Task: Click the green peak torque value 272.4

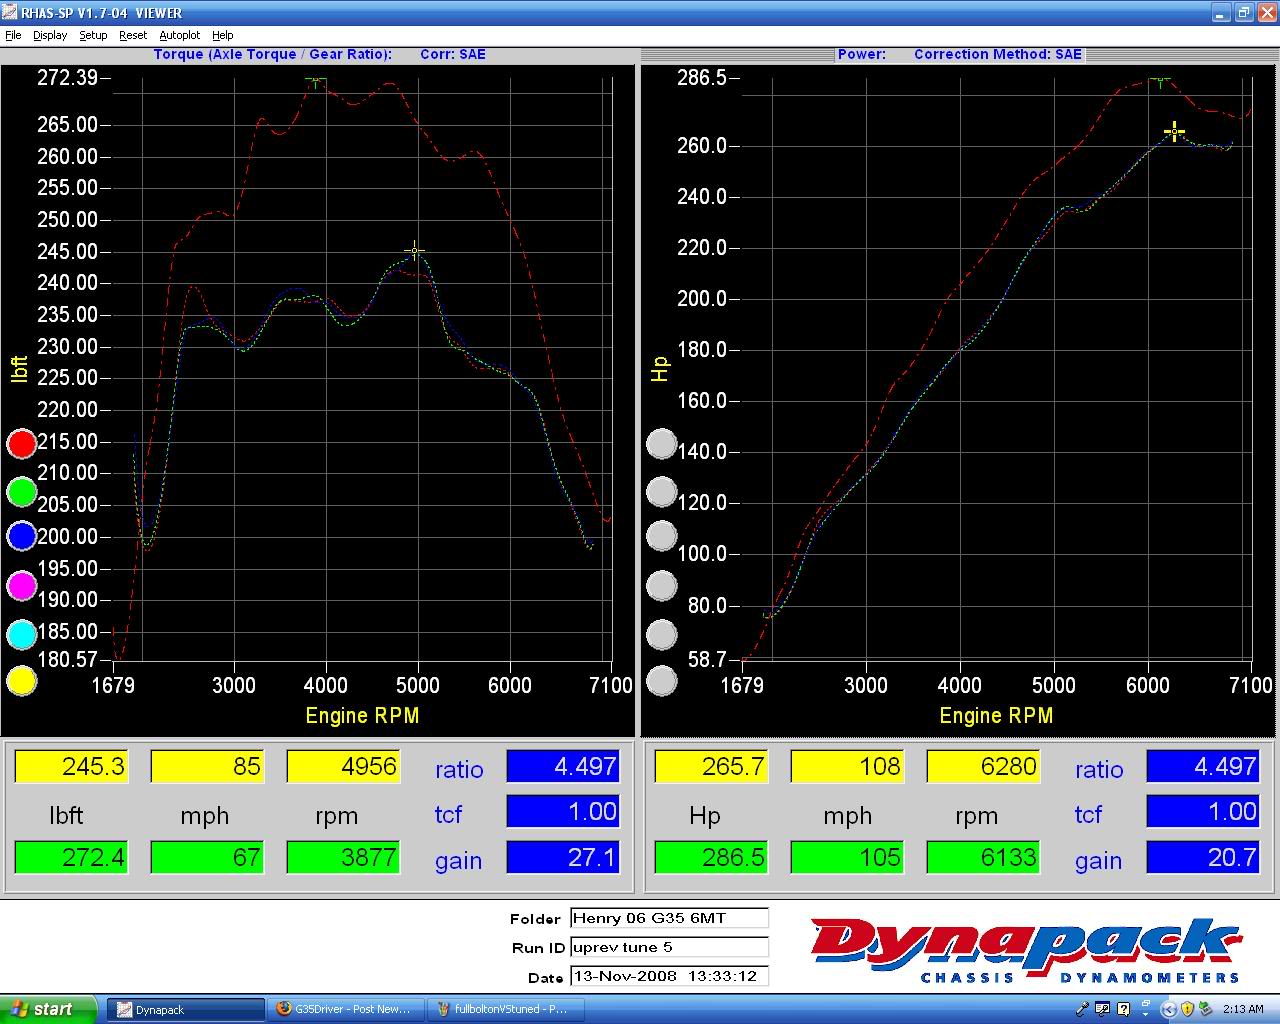Action: click(71, 857)
